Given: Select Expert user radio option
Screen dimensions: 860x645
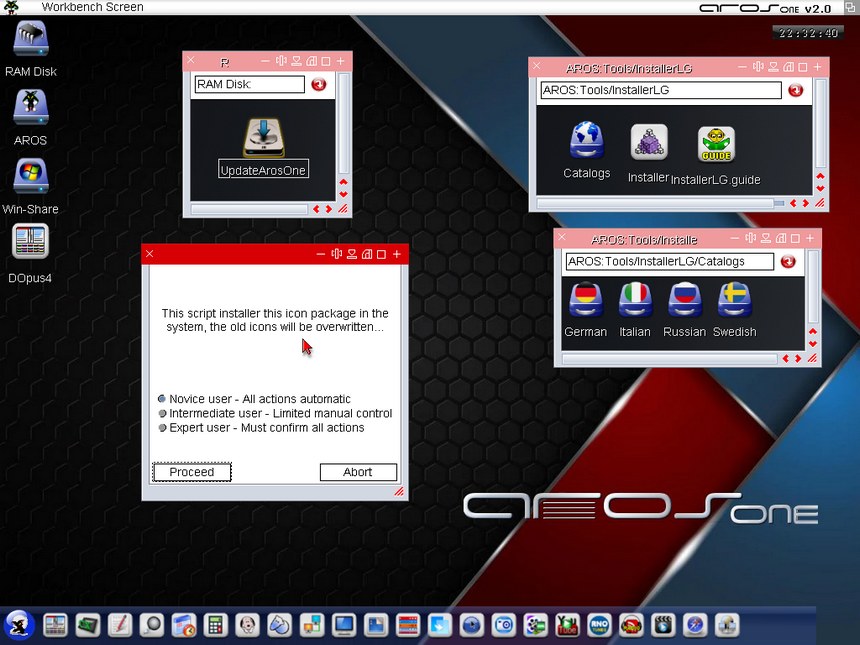Looking at the screenshot, I should click(163, 428).
